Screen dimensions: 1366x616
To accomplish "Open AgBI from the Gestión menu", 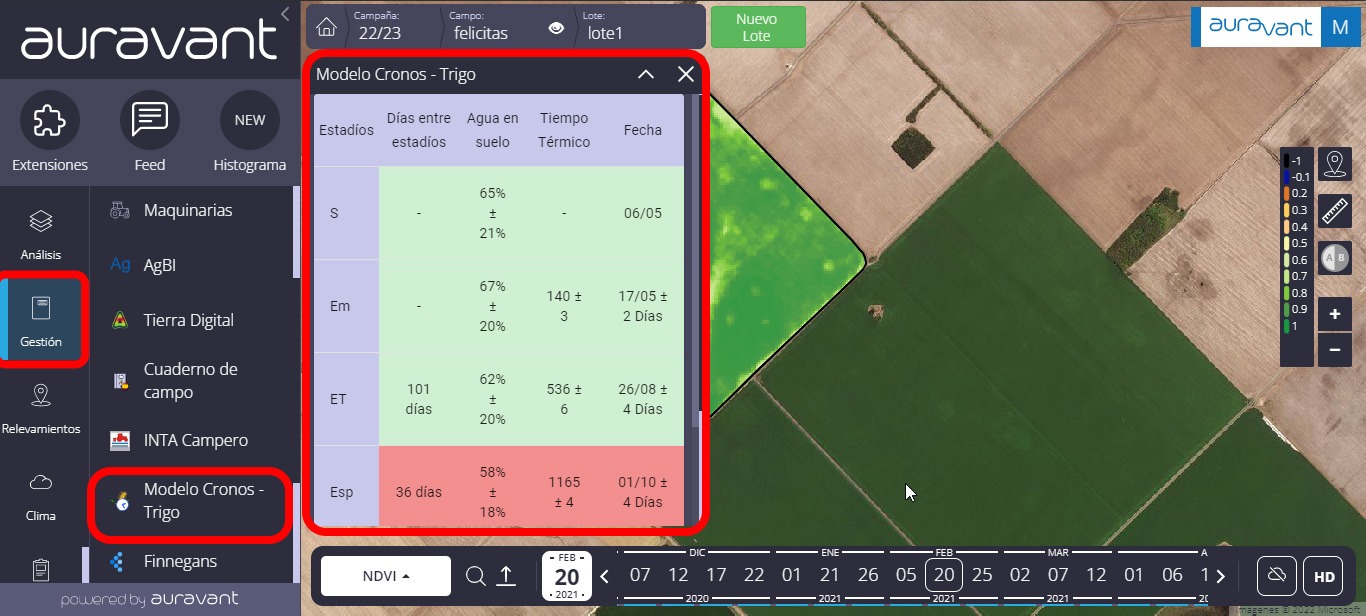I will coord(160,265).
